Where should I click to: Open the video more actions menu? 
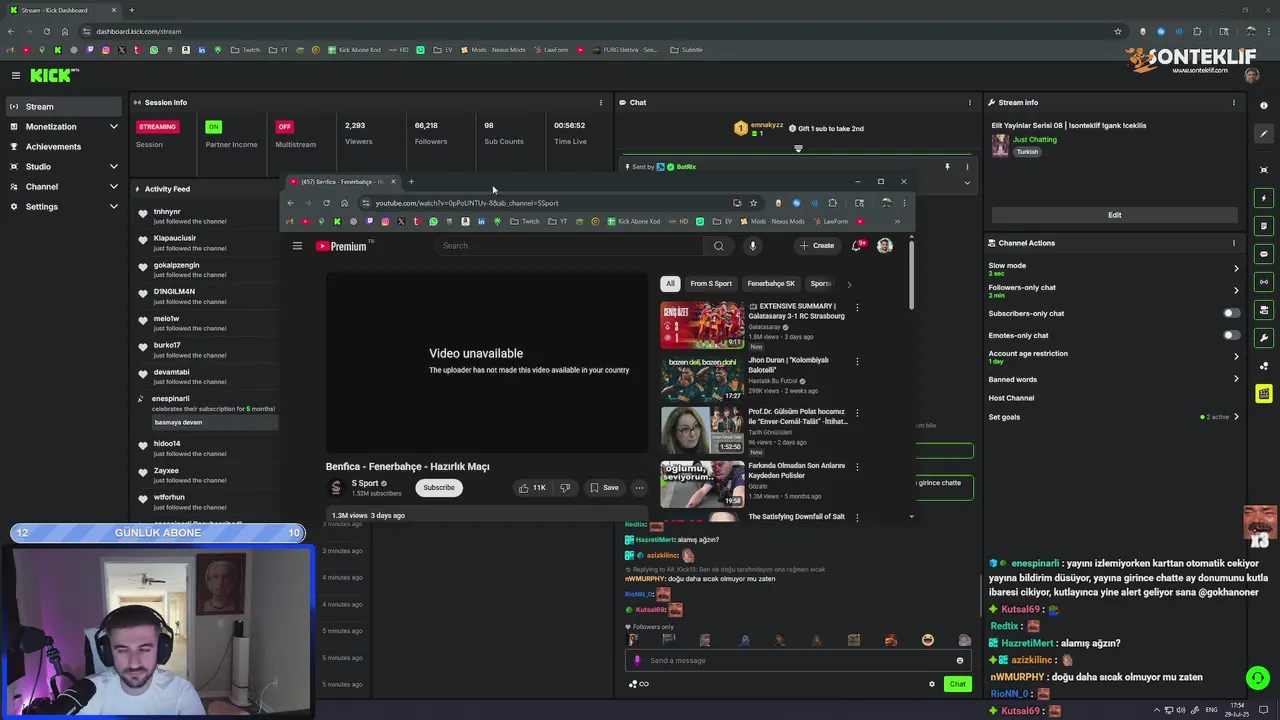tap(639, 488)
